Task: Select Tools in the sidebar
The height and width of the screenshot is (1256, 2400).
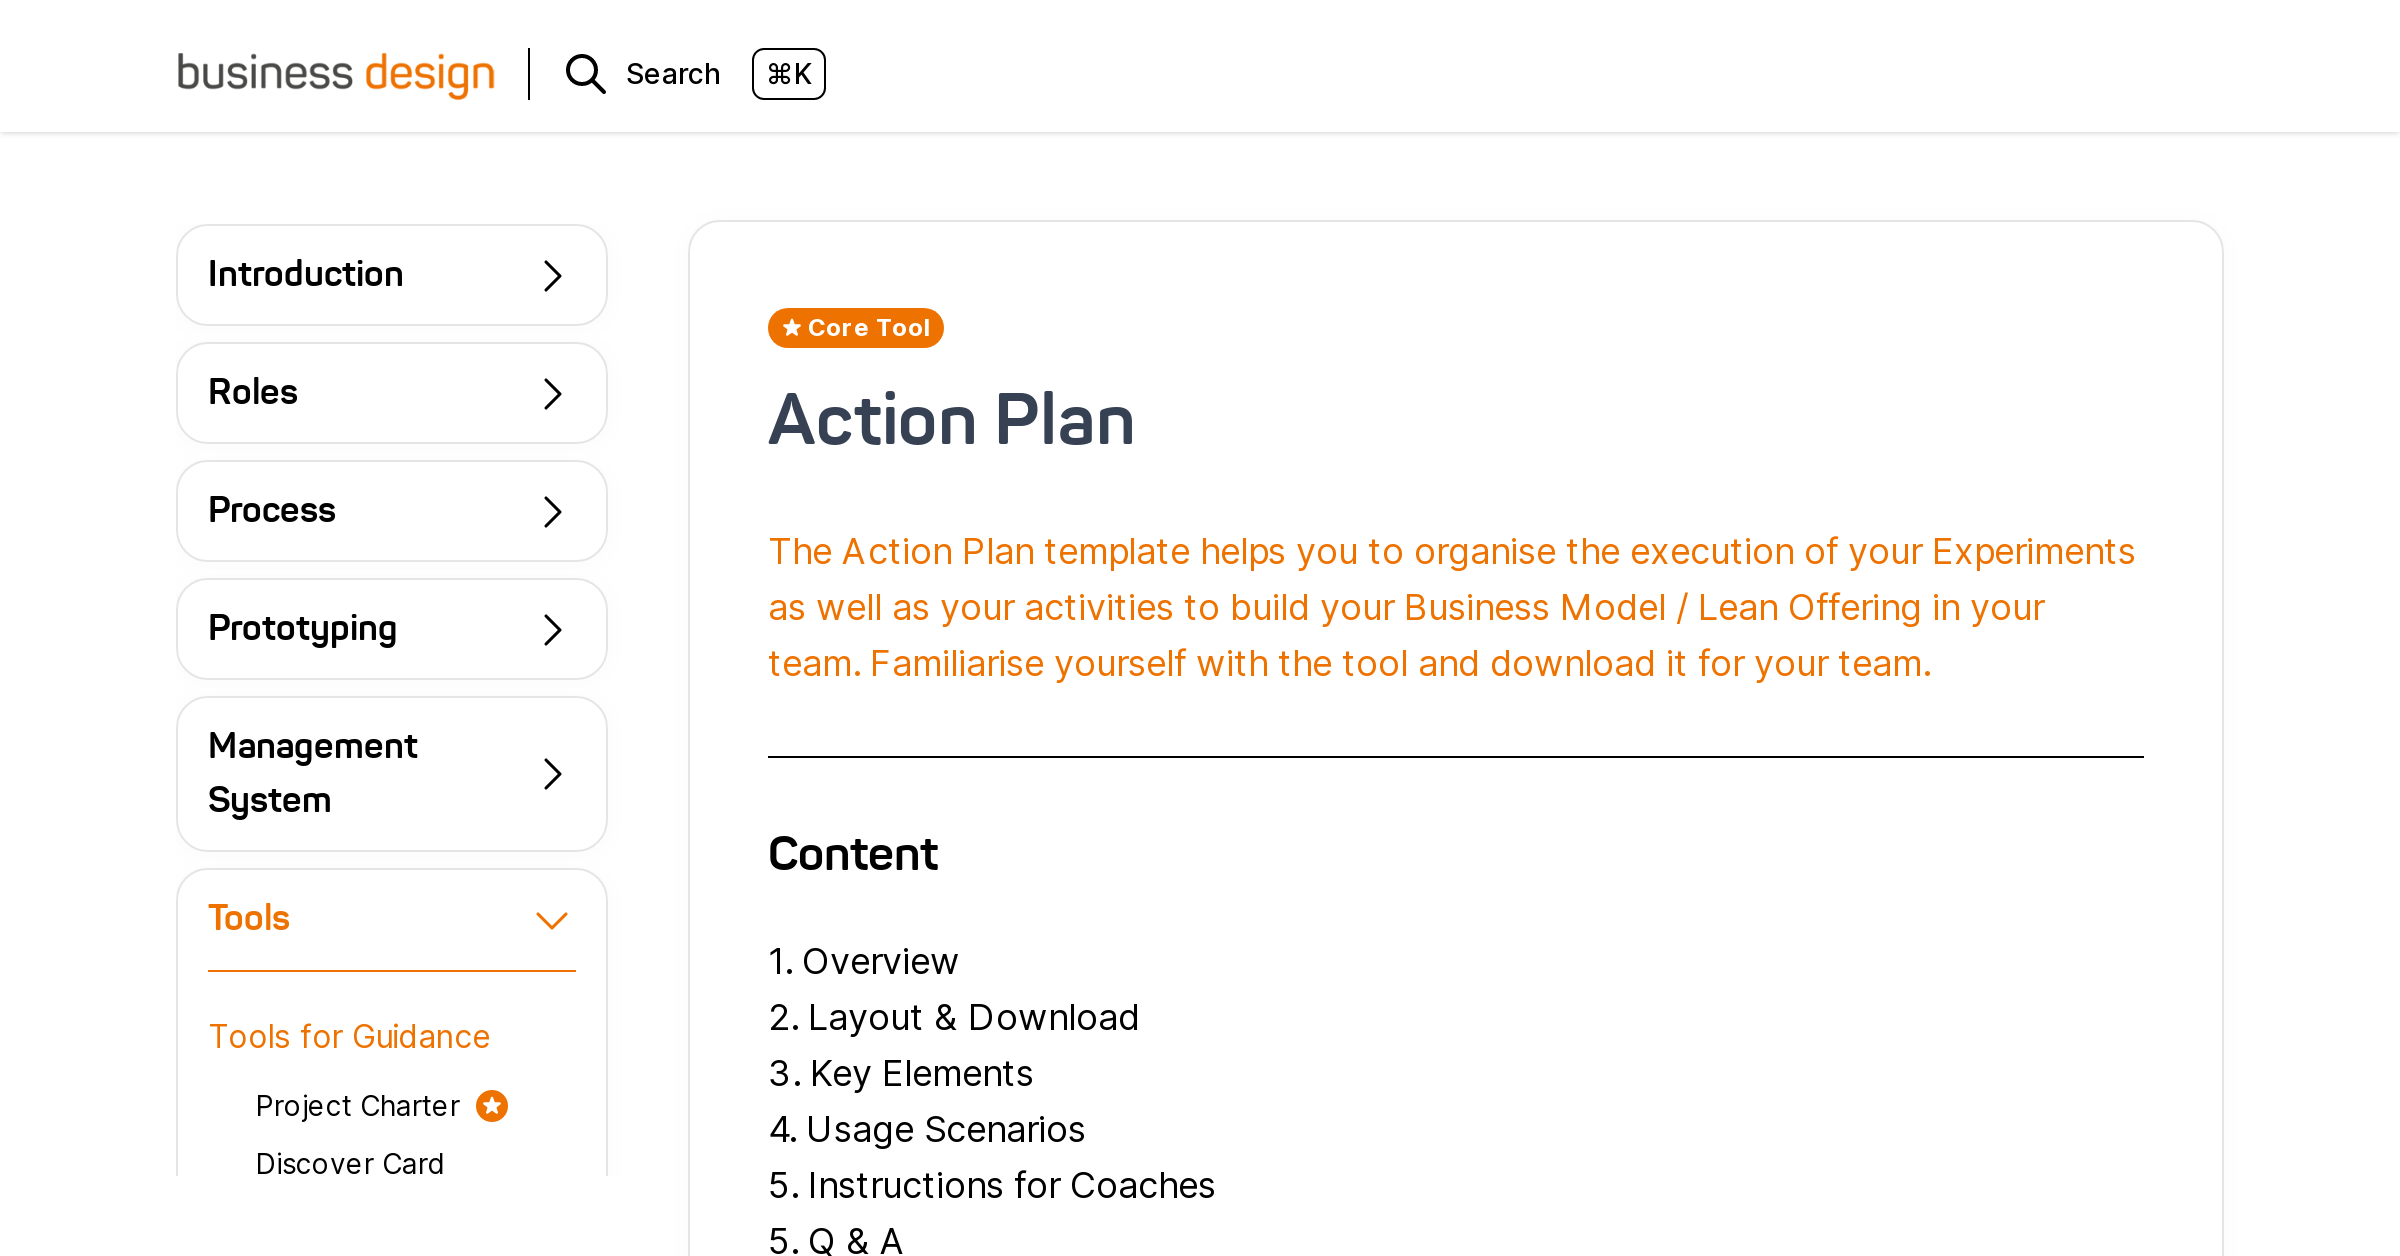Action: click(x=249, y=917)
